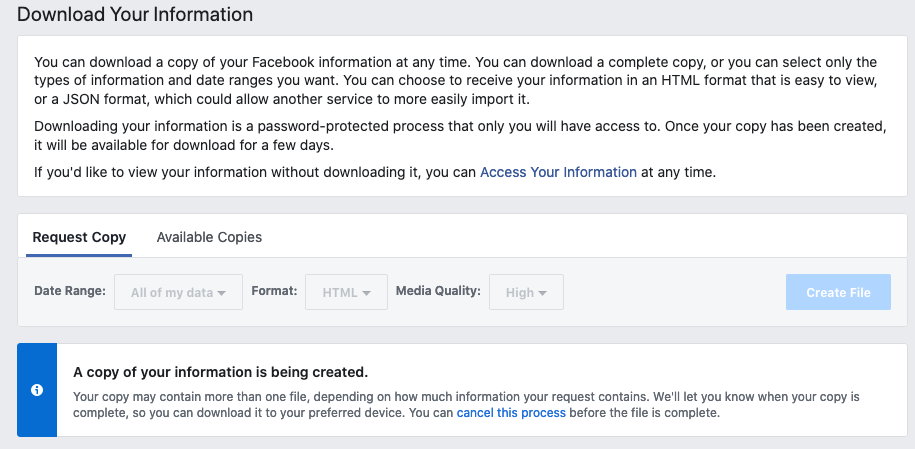Click the cancel this process link
The height and width of the screenshot is (449, 915).
click(511, 413)
